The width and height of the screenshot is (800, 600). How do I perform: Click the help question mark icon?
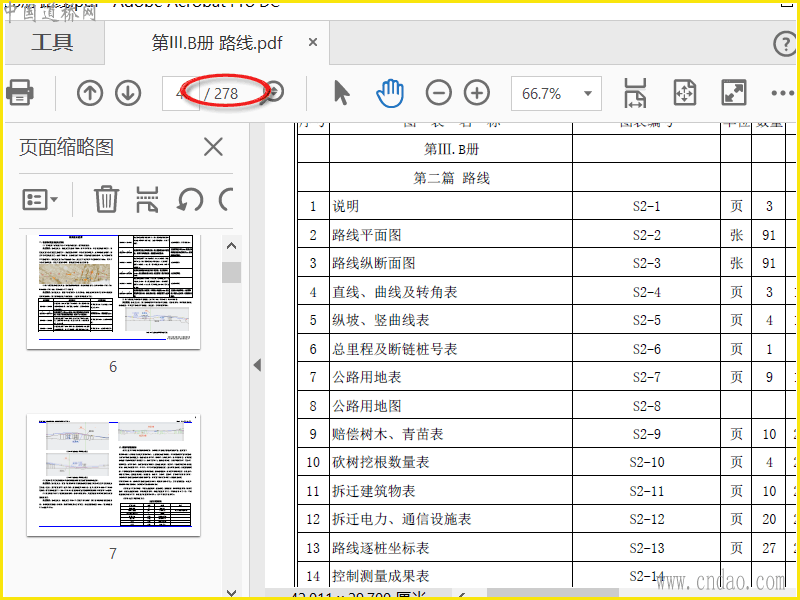(785, 44)
